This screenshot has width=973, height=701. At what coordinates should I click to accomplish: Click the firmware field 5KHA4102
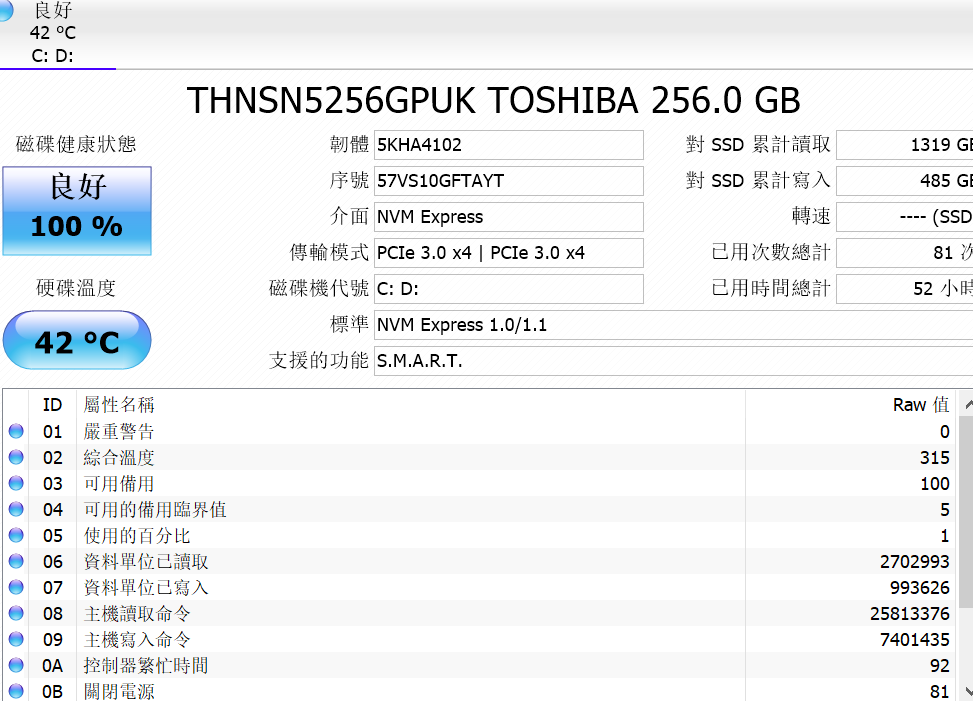click(509, 145)
